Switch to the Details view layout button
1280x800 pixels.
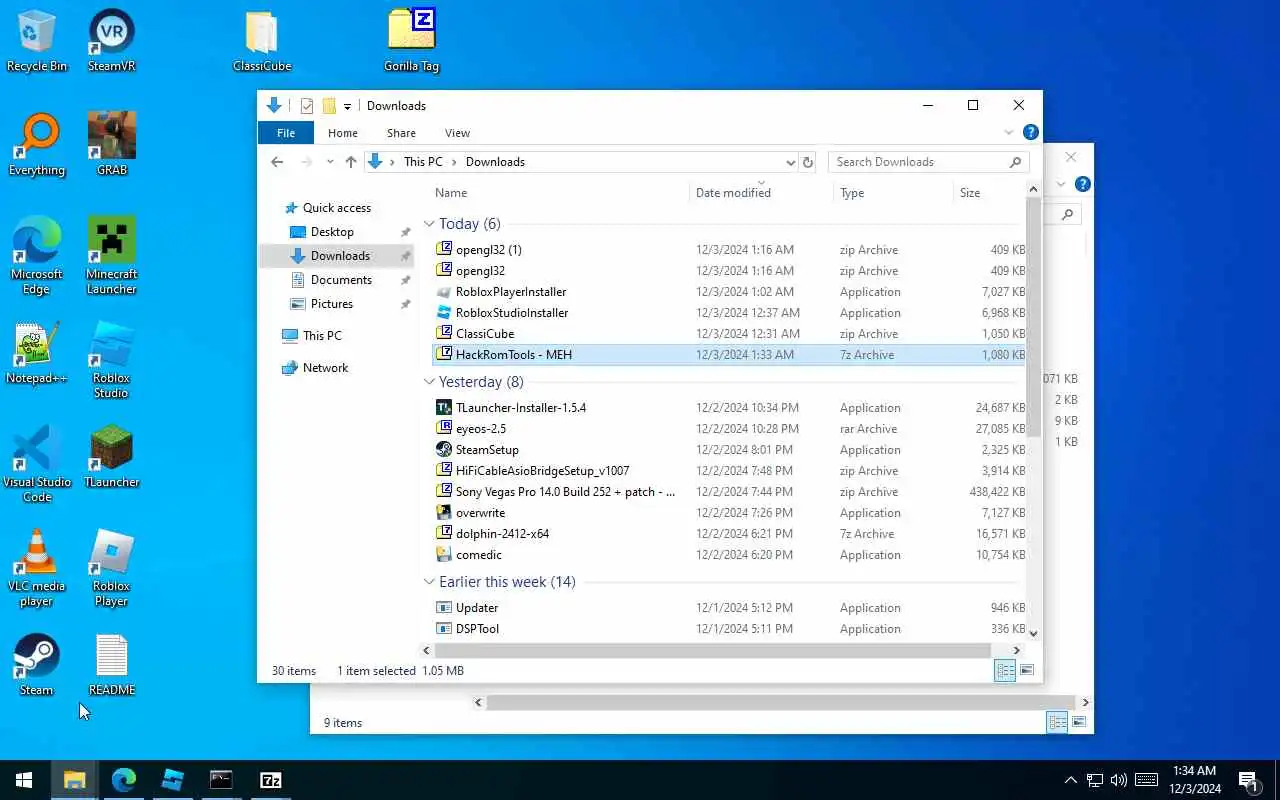(x=1005, y=671)
